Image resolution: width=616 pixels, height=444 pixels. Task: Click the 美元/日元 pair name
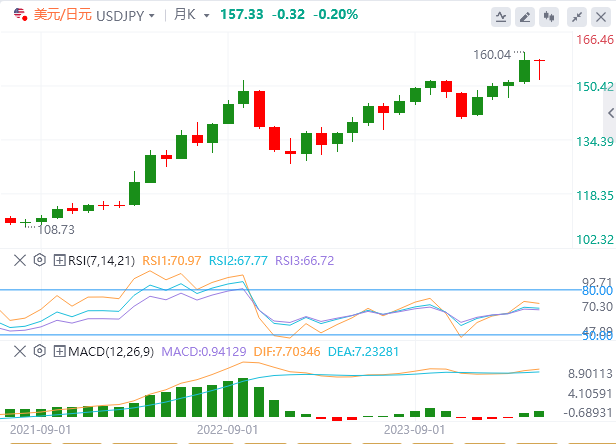(x=62, y=15)
